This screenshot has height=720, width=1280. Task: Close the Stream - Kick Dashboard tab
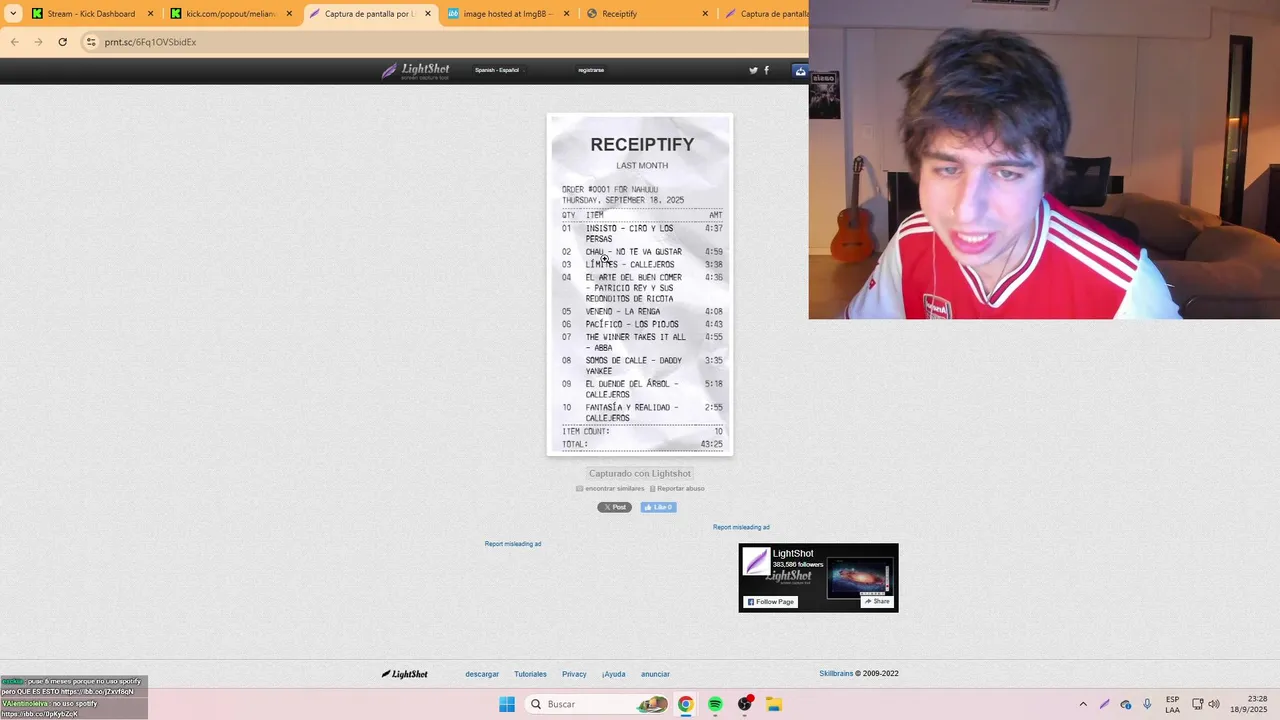point(151,14)
